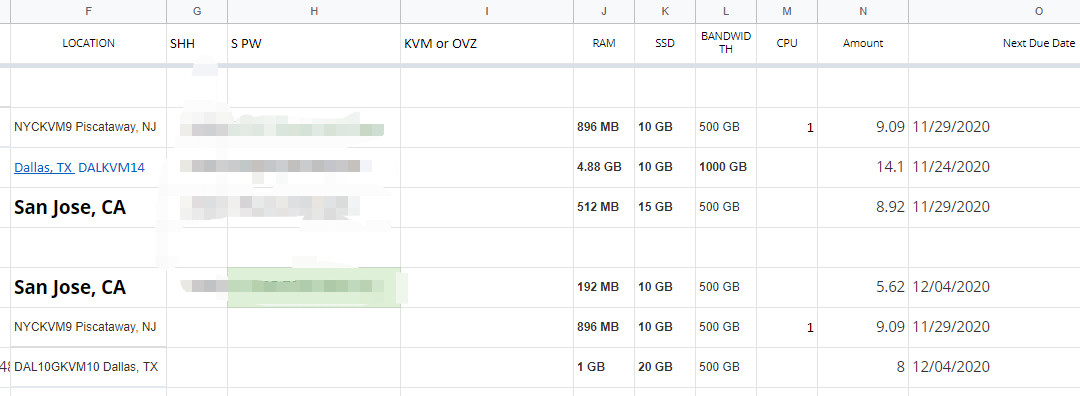Select the 1 GB RAM cell
The height and width of the screenshot is (396, 1080).
[x=604, y=367]
